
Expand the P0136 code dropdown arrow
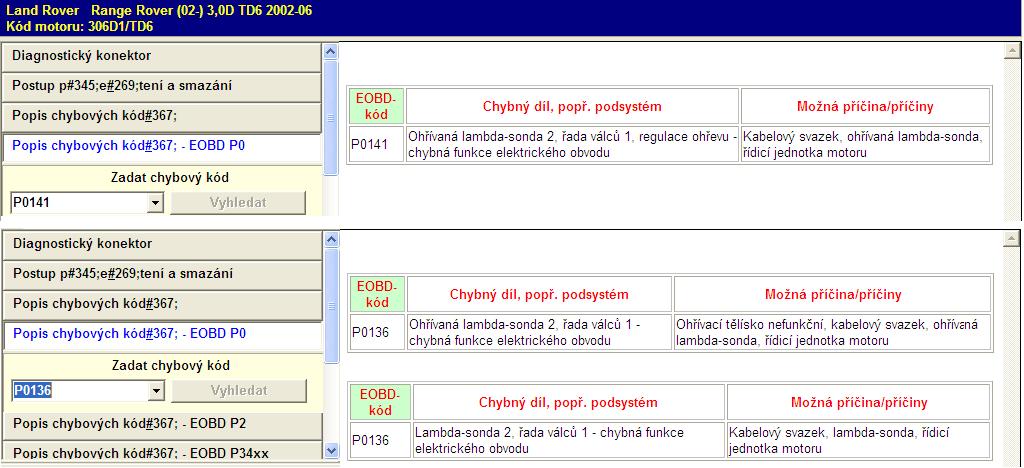(x=155, y=391)
